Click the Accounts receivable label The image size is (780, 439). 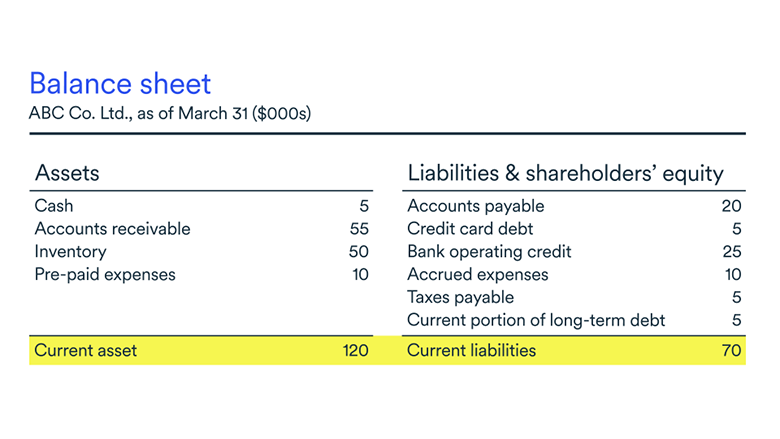coord(112,229)
